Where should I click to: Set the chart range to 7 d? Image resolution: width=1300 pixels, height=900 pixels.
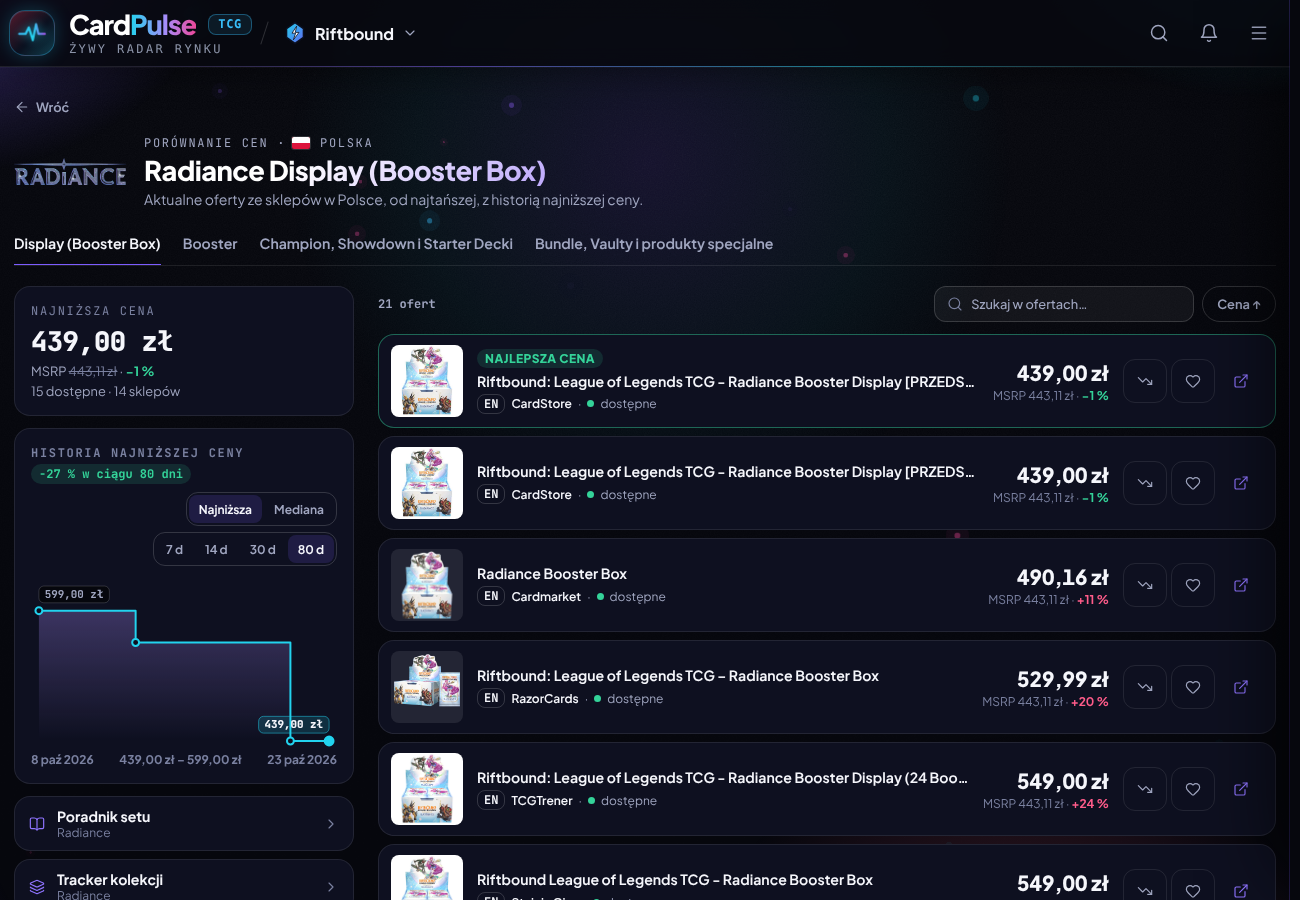pyautogui.click(x=174, y=549)
